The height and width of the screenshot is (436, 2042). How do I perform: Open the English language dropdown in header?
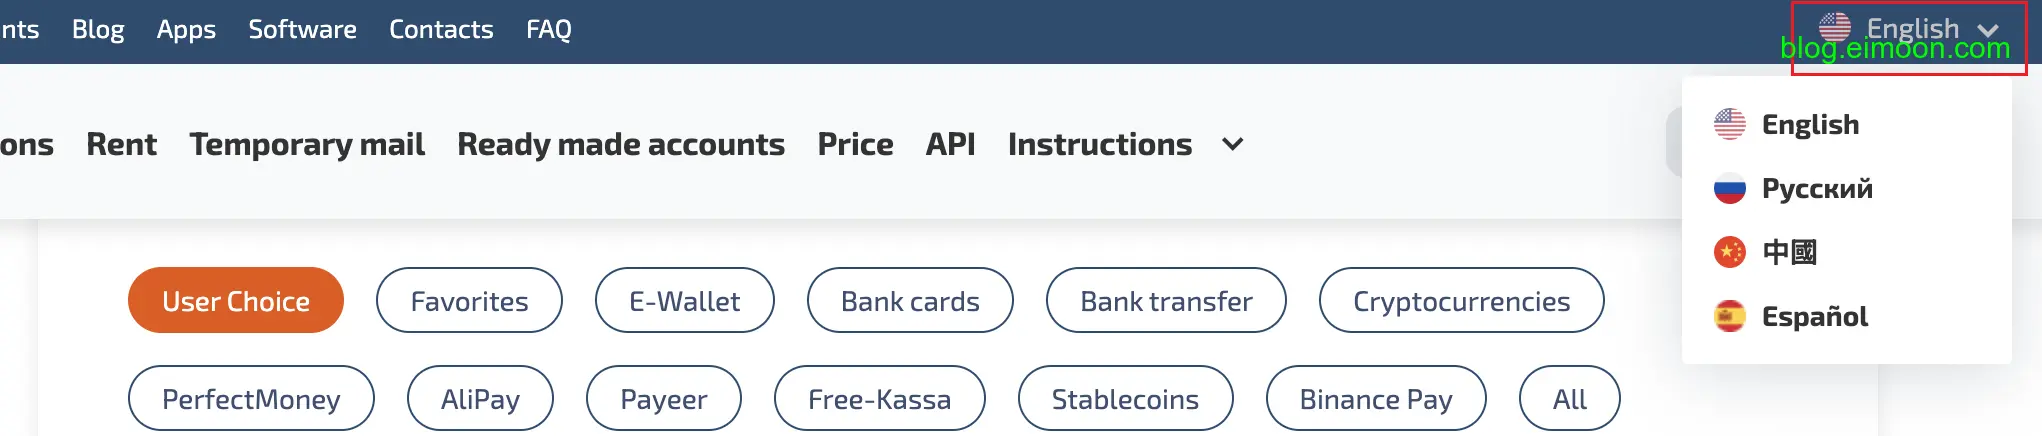pyautogui.click(x=1910, y=30)
